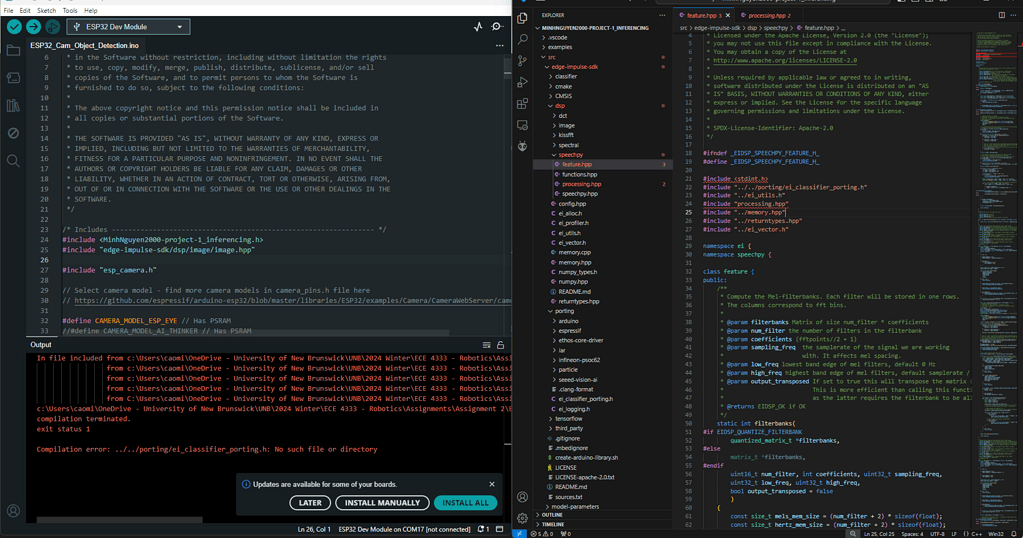The height and width of the screenshot is (538, 1023).
Task: Expand the OUTLINE section in explorer
Action: tap(552, 515)
